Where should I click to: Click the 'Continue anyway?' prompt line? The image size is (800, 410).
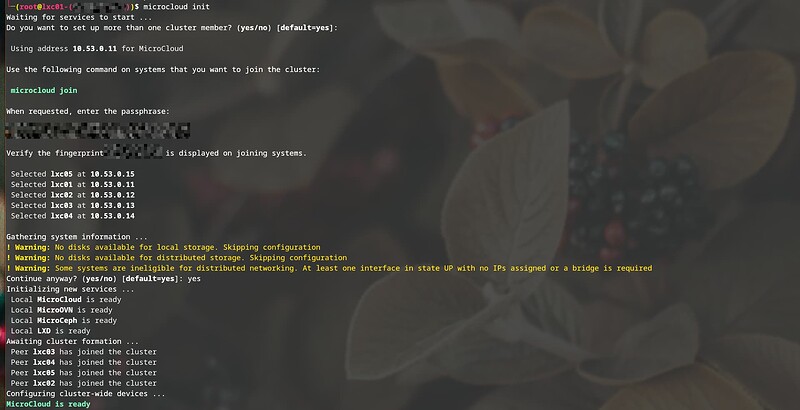(103, 278)
